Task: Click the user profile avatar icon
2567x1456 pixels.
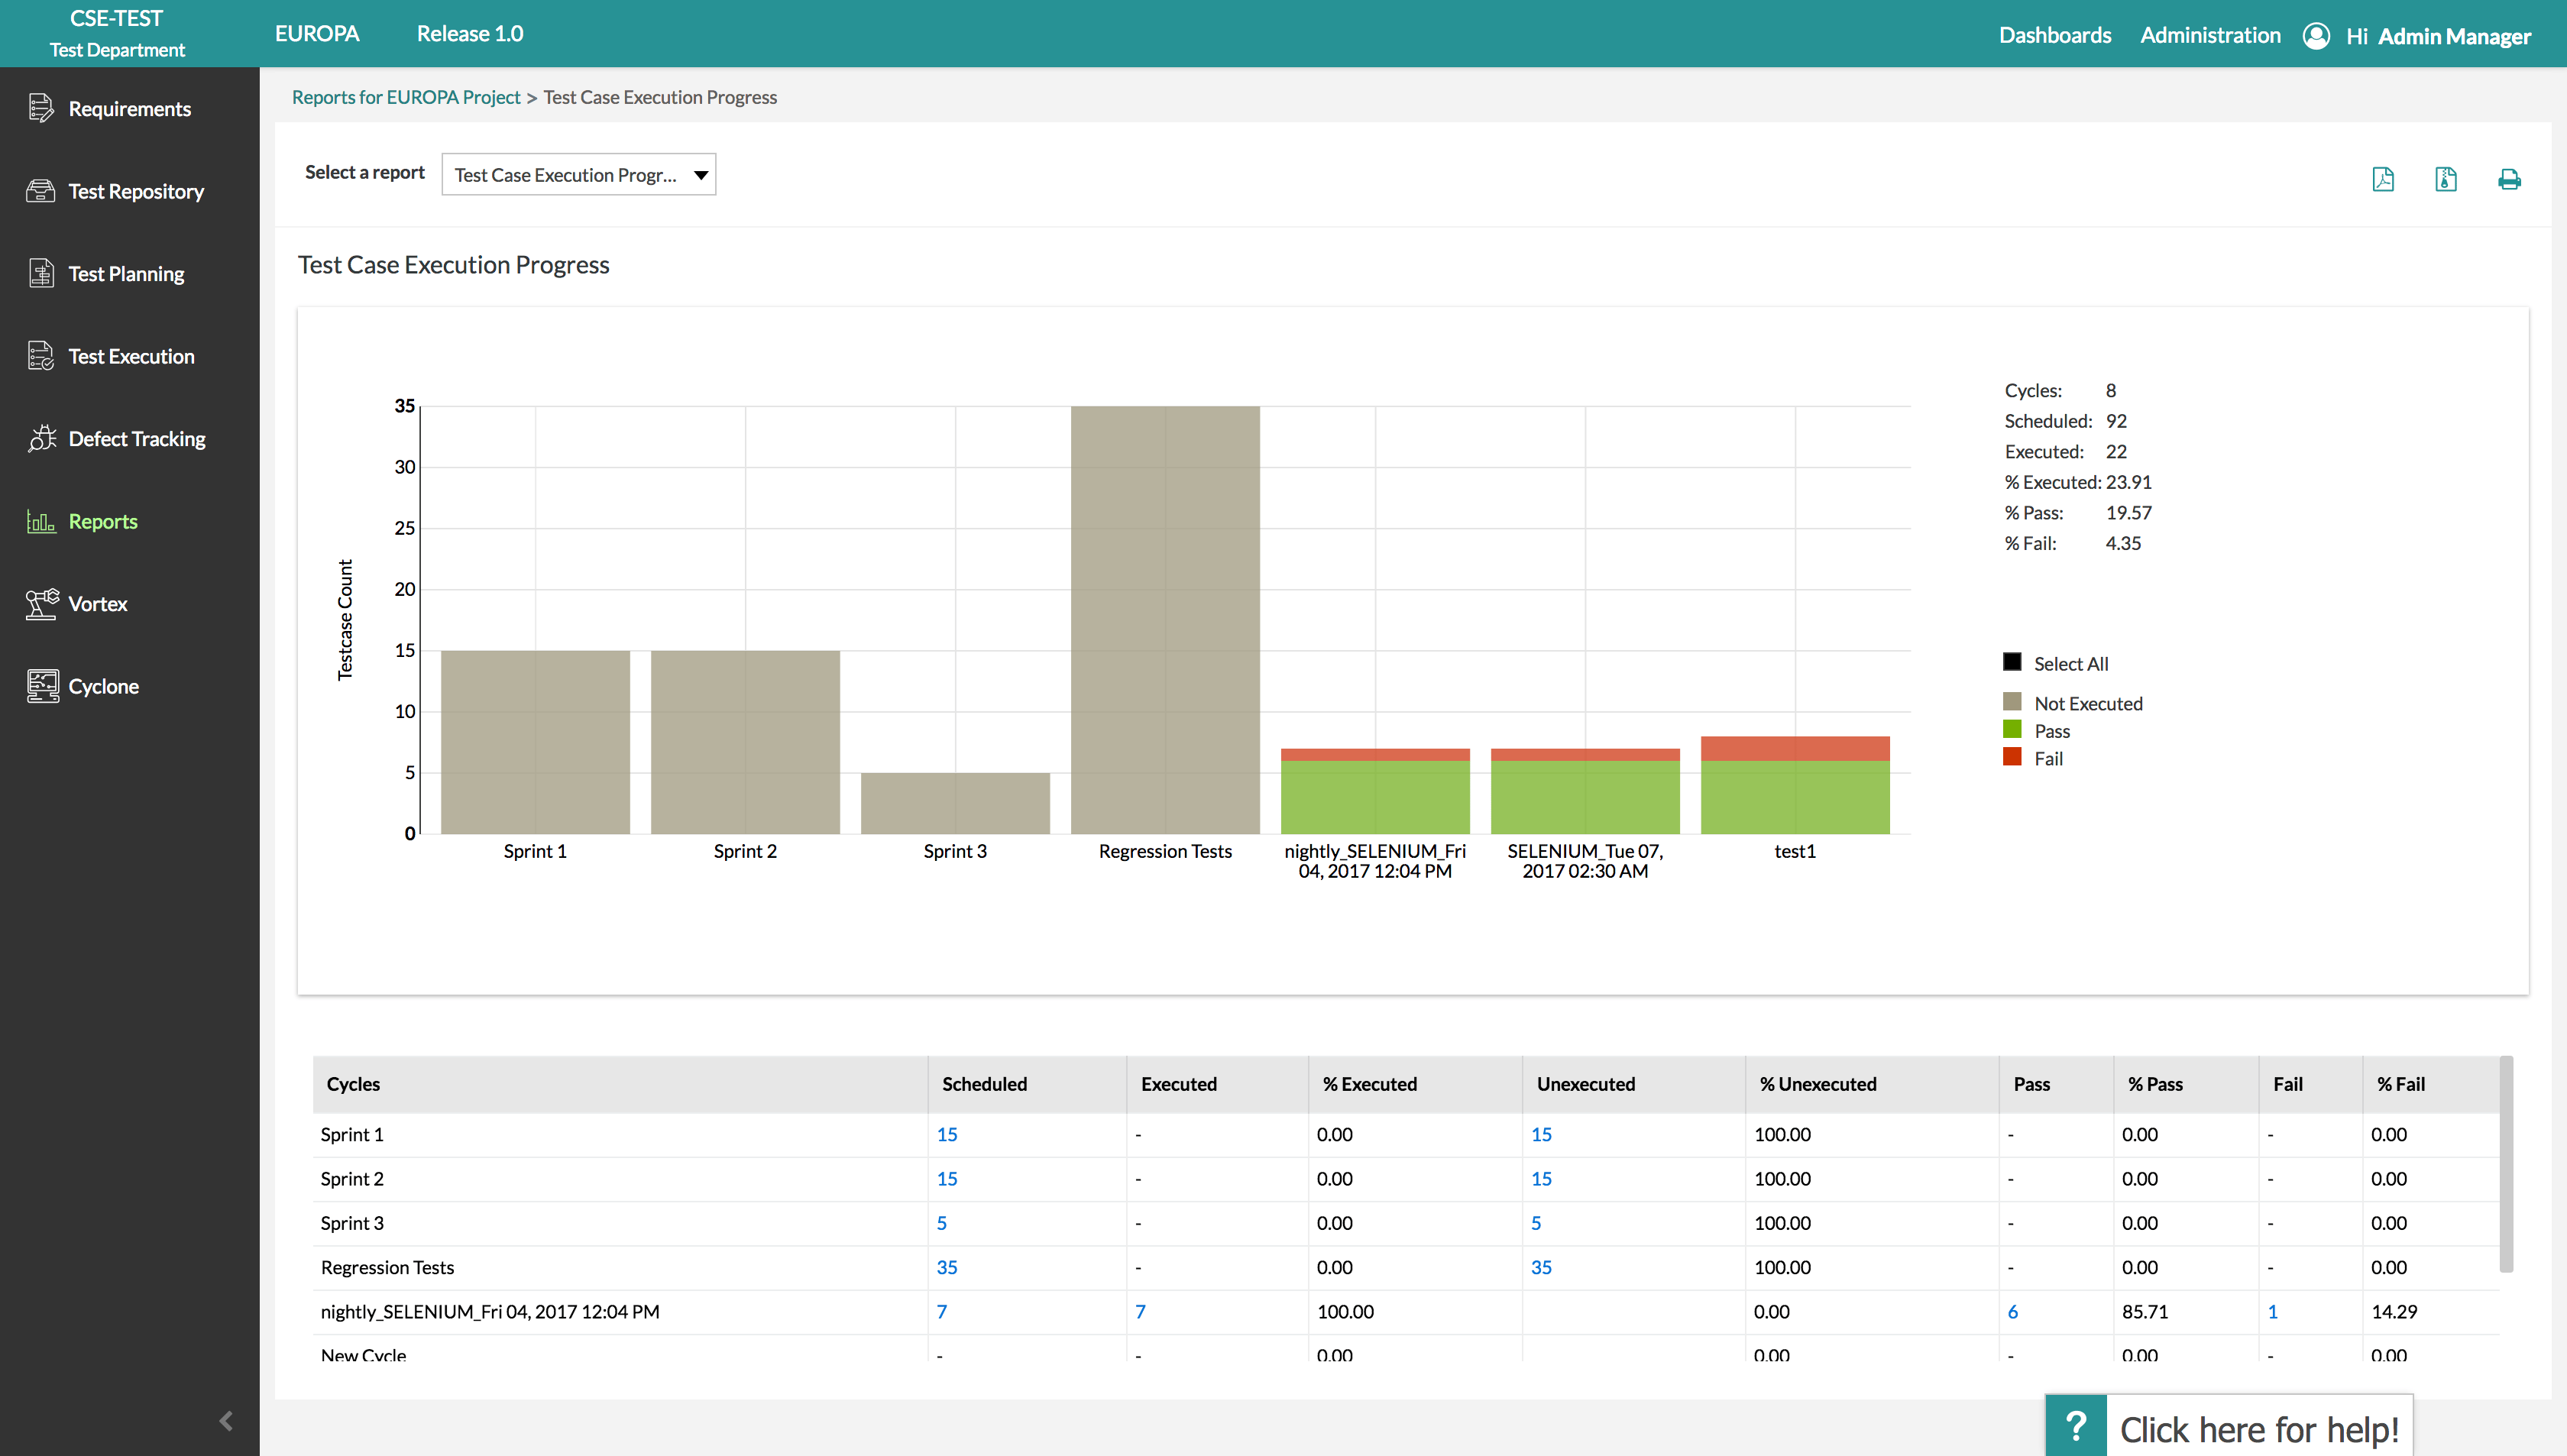Action: [2316, 36]
